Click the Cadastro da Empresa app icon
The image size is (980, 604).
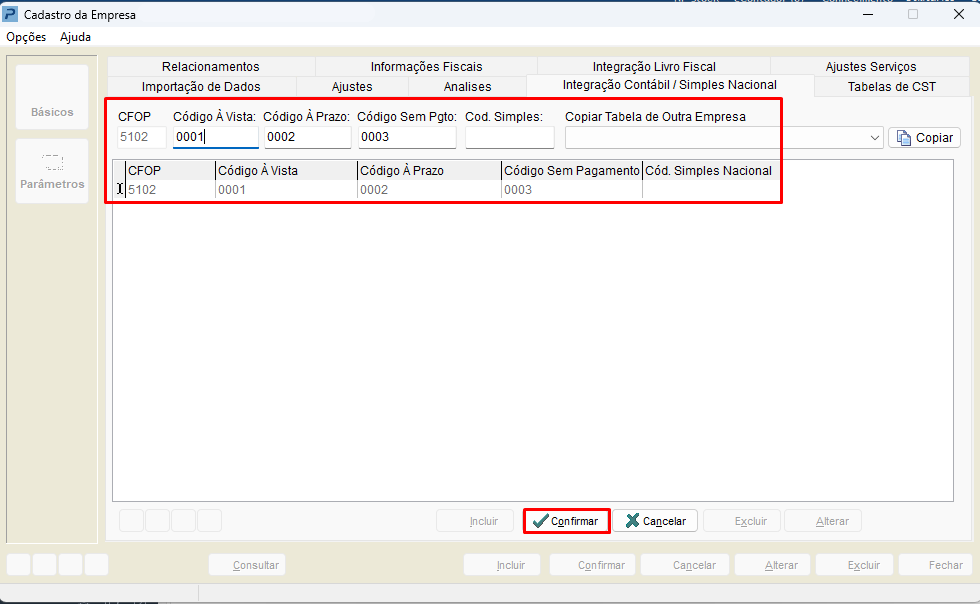pos(11,15)
